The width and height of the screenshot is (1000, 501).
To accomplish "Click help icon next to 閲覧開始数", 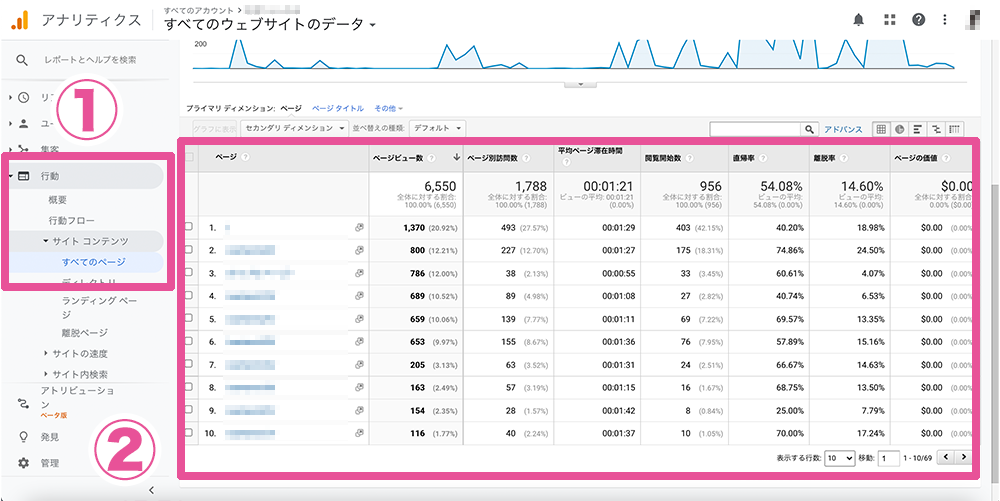I will 689,158.
